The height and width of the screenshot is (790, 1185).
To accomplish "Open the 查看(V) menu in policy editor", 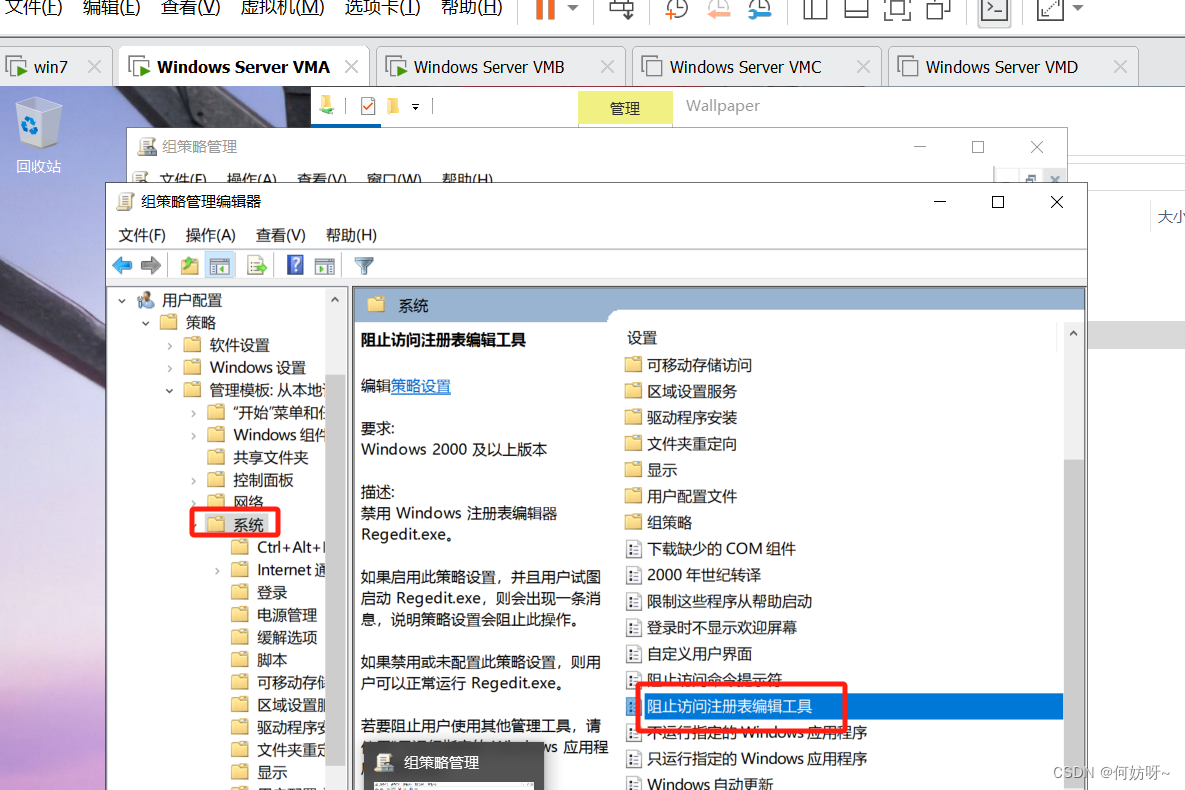I will [280, 235].
